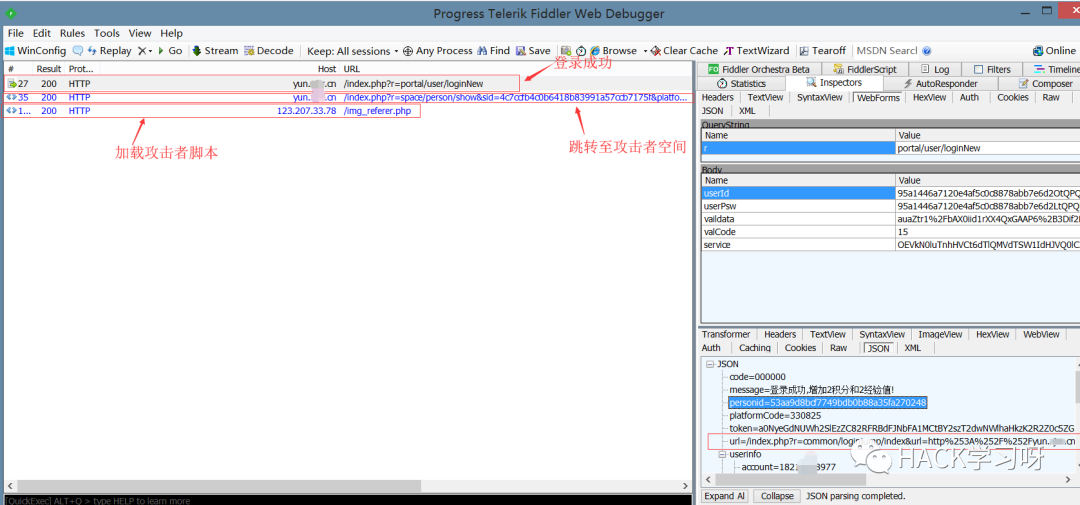
Task: Select the response JSON tab
Action: (878, 349)
